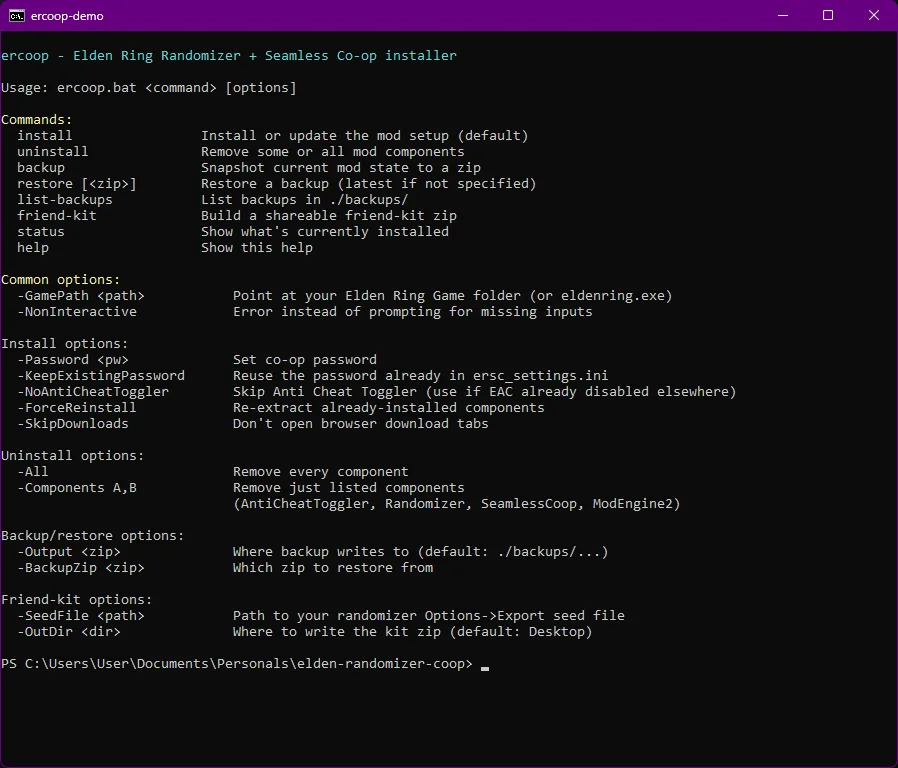Click 'List backups in ./backups/' description
Screen dimensions: 898x768
pyautogui.click(x=305, y=200)
